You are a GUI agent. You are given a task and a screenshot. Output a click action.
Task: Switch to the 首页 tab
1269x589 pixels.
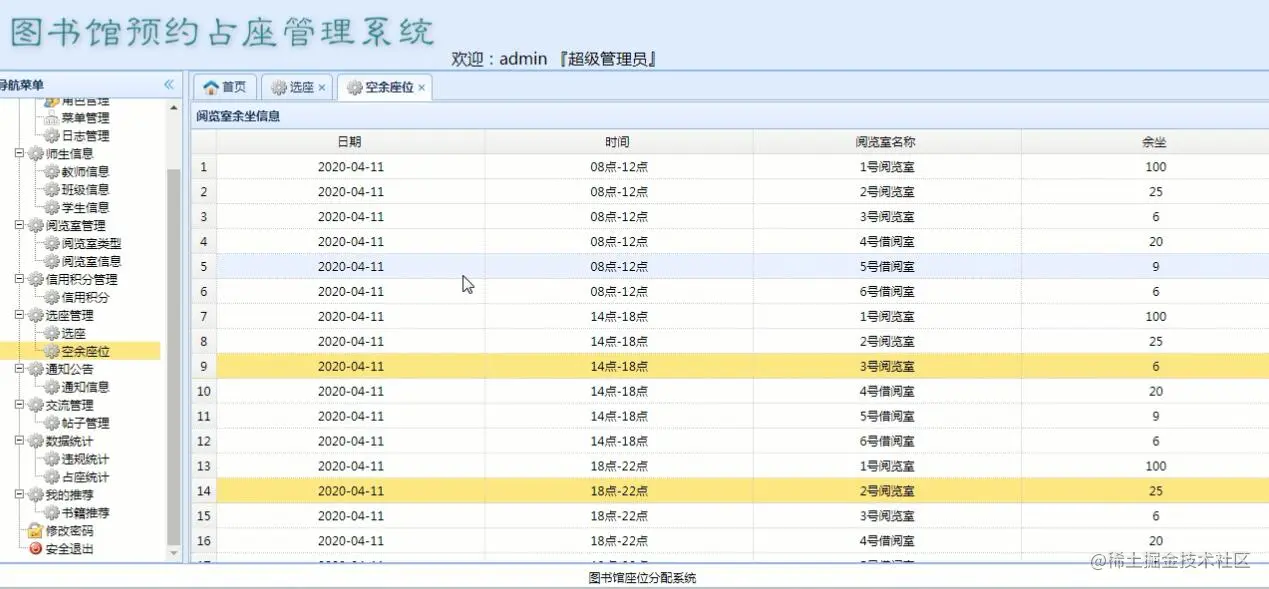coord(225,88)
